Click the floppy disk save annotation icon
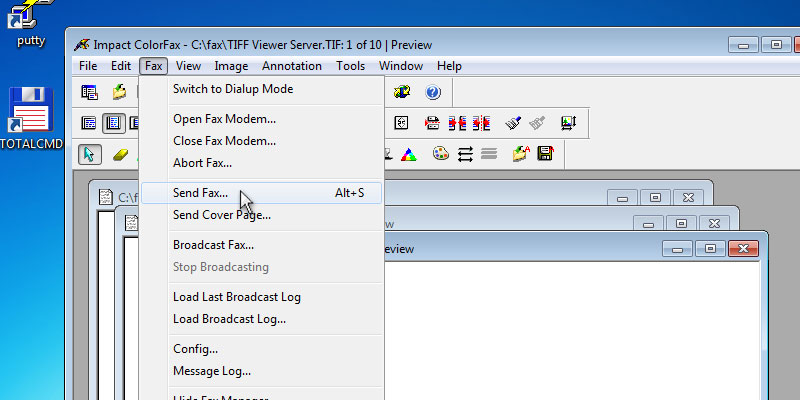 (x=546, y=154)
